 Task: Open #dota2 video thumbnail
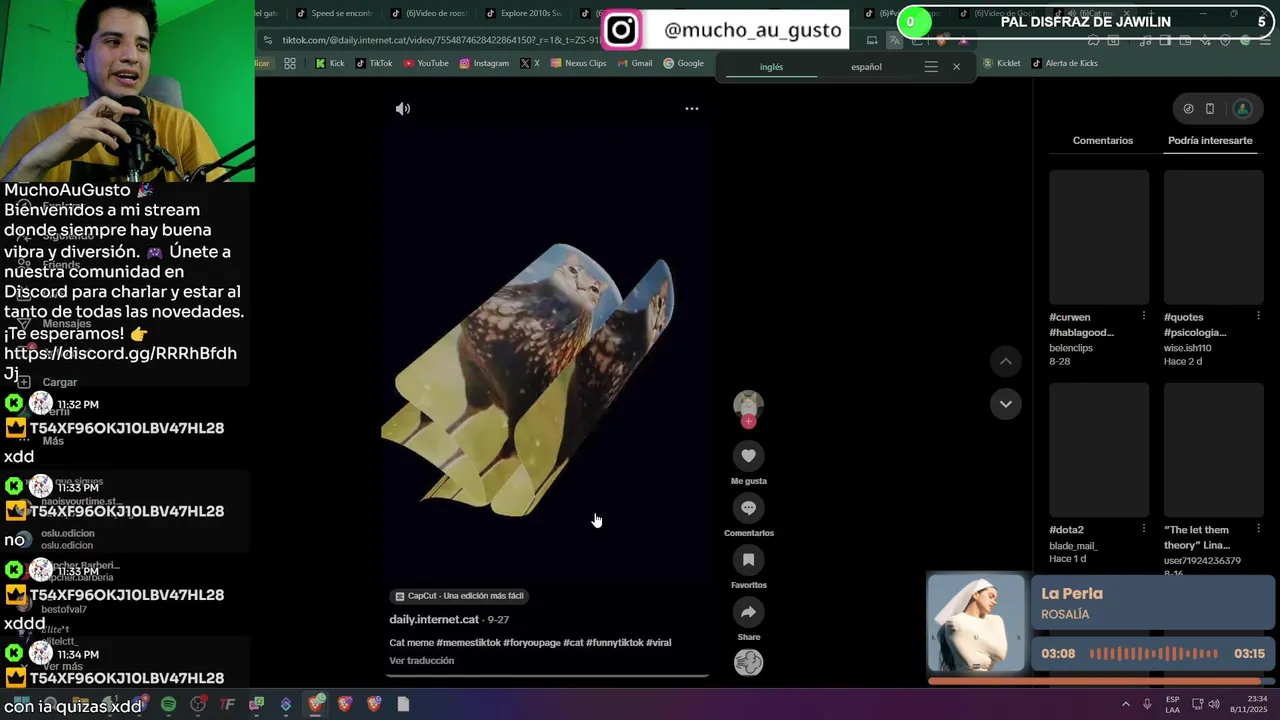(1099, 450)
